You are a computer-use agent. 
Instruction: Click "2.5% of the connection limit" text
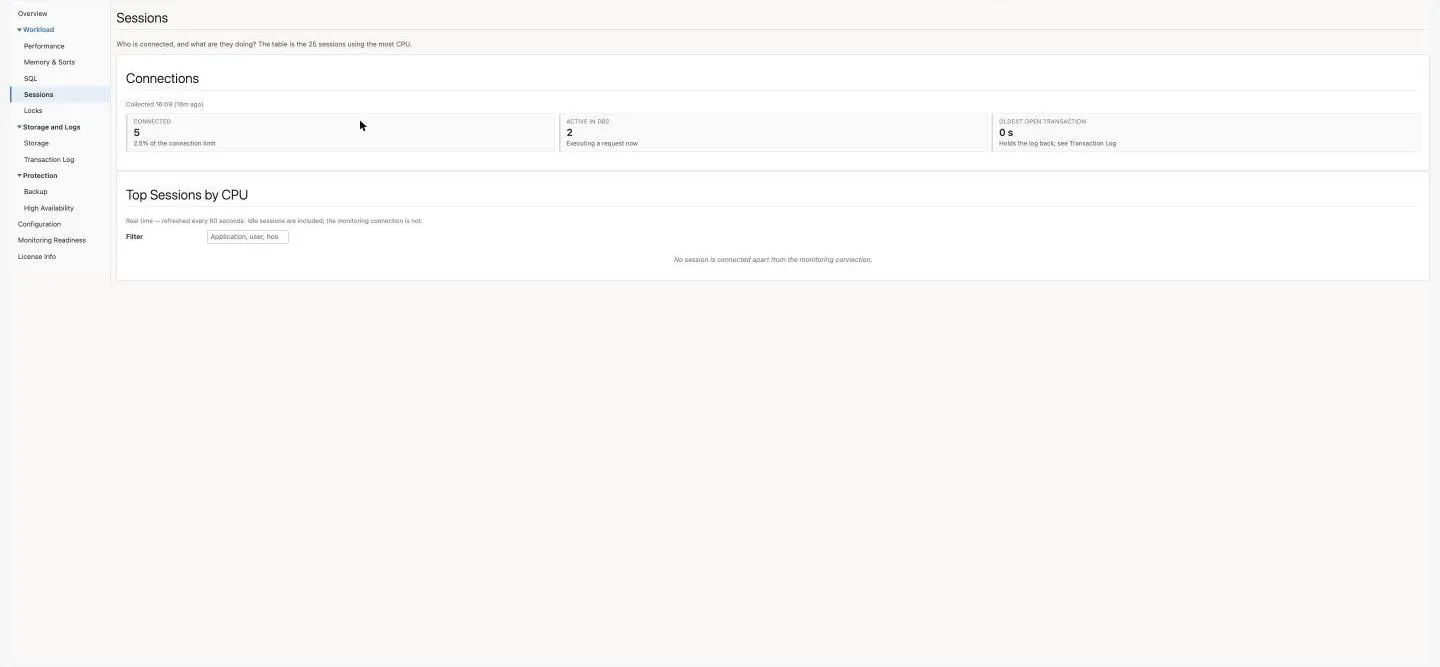pos(175,144)
